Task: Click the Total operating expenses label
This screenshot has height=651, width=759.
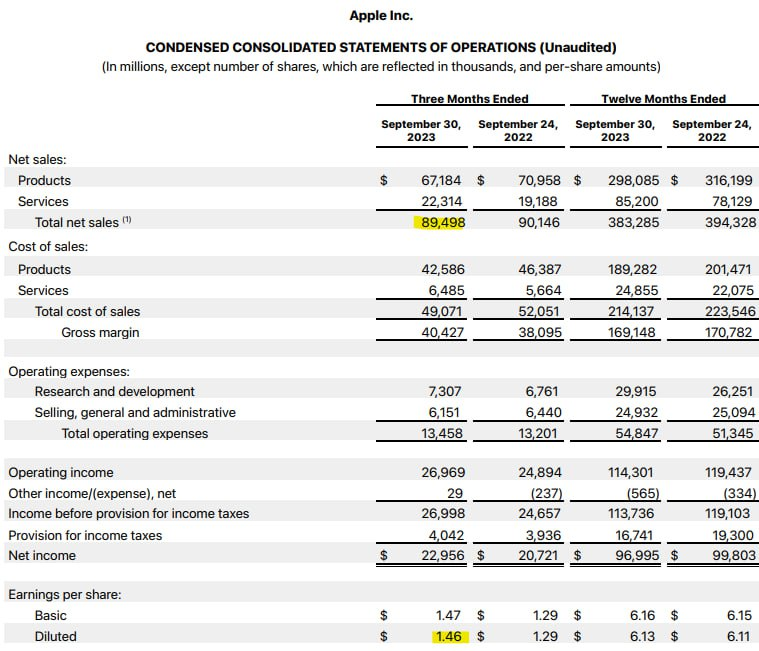Action: tap(135, 434)
